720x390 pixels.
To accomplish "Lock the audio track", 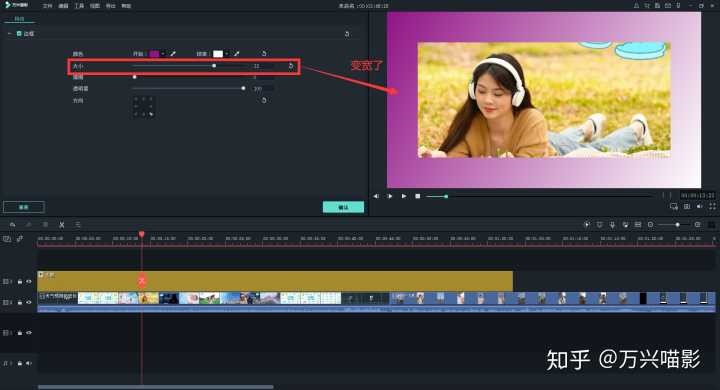I will pos(20,363).
